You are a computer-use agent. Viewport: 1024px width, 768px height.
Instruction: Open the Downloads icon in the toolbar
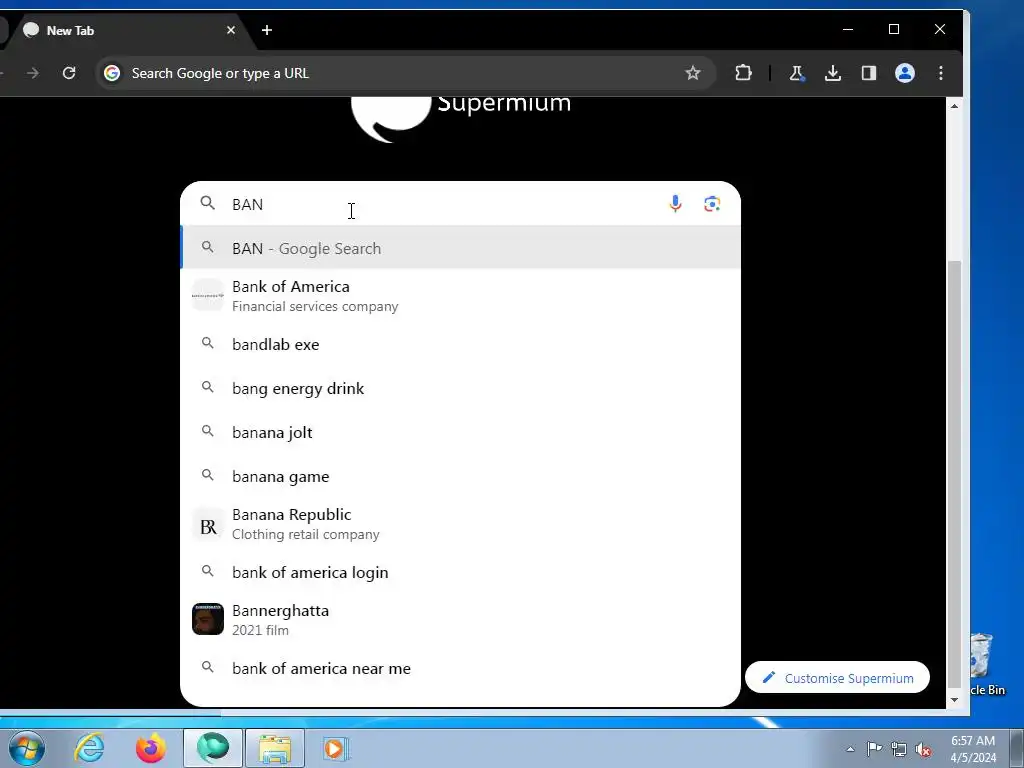(832, 73)
